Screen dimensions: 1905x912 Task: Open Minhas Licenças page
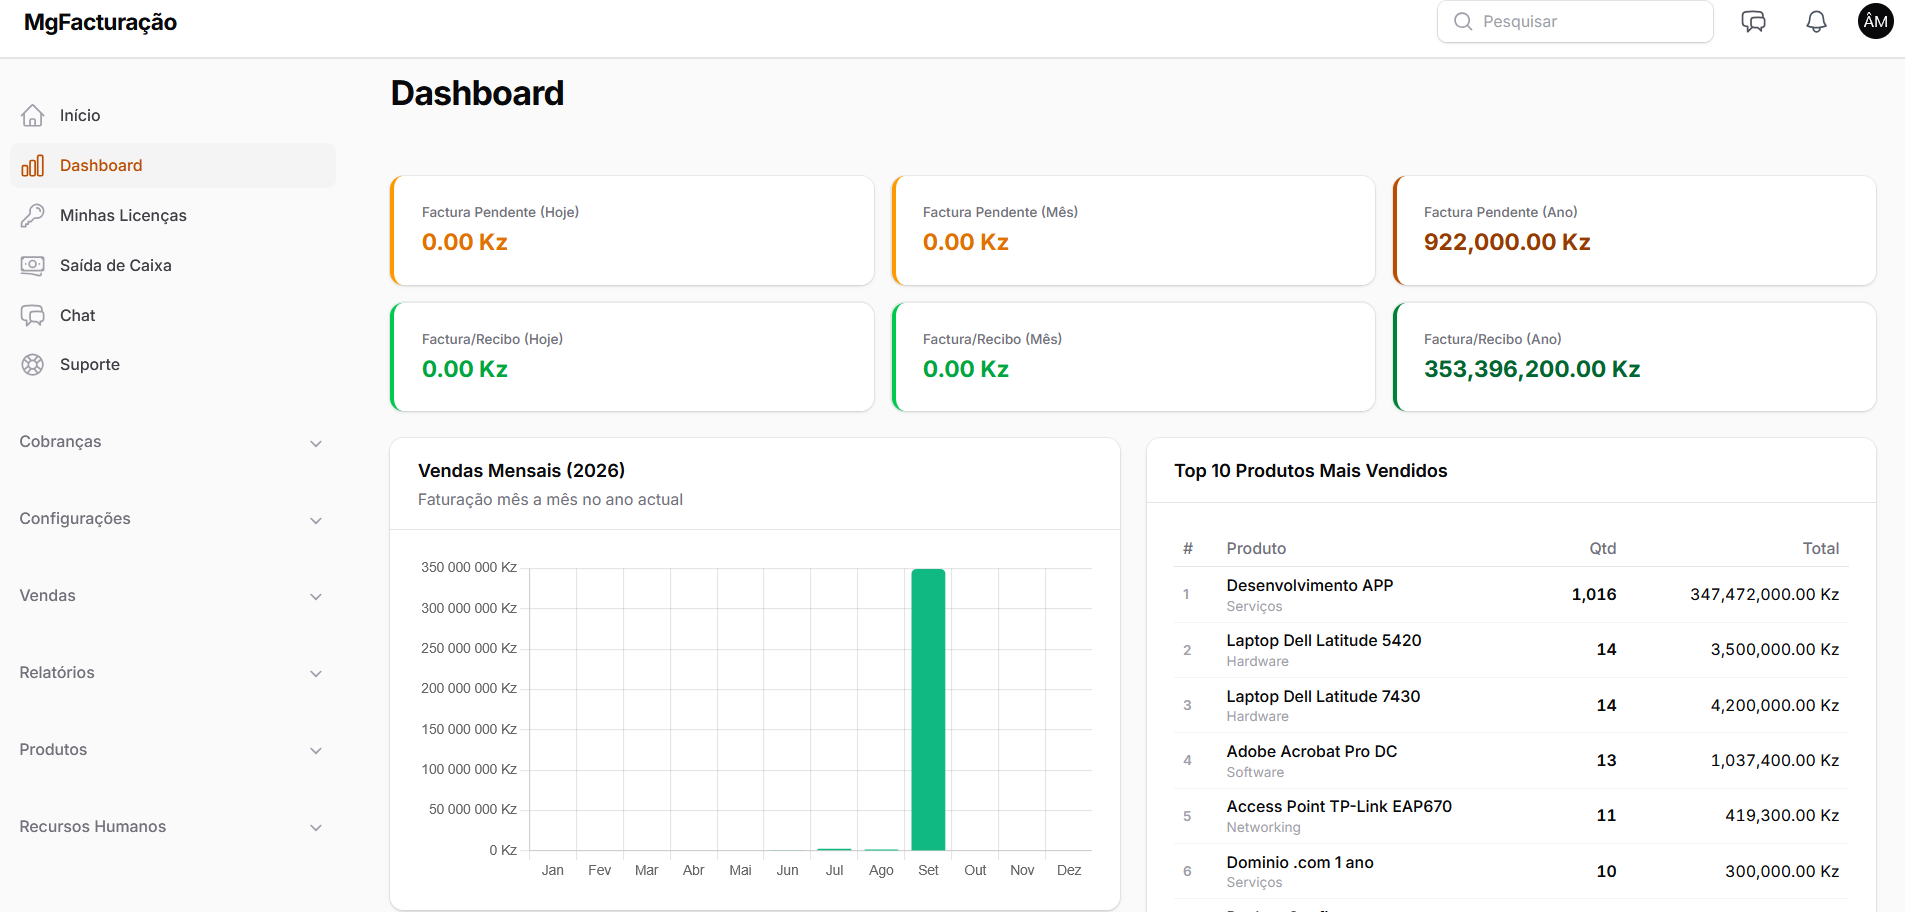coord(172,216)
